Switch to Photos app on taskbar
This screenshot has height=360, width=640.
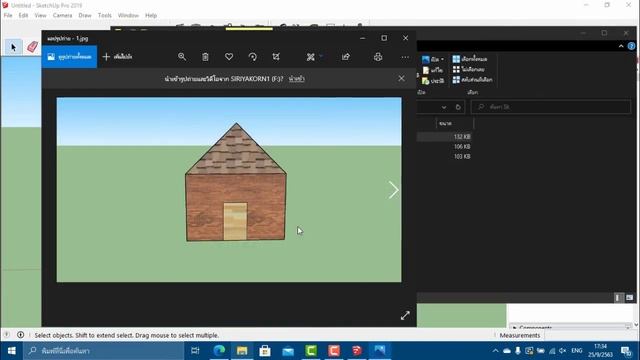click(x=380, y=351)
